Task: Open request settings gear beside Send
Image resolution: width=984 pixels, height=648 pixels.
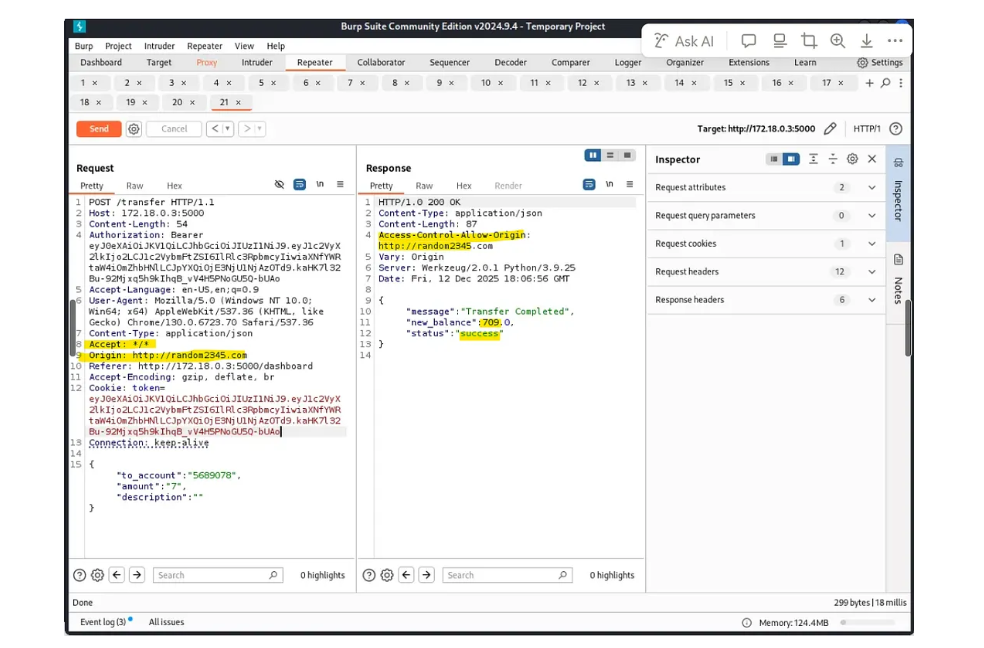Action: [x=134, y=129]
